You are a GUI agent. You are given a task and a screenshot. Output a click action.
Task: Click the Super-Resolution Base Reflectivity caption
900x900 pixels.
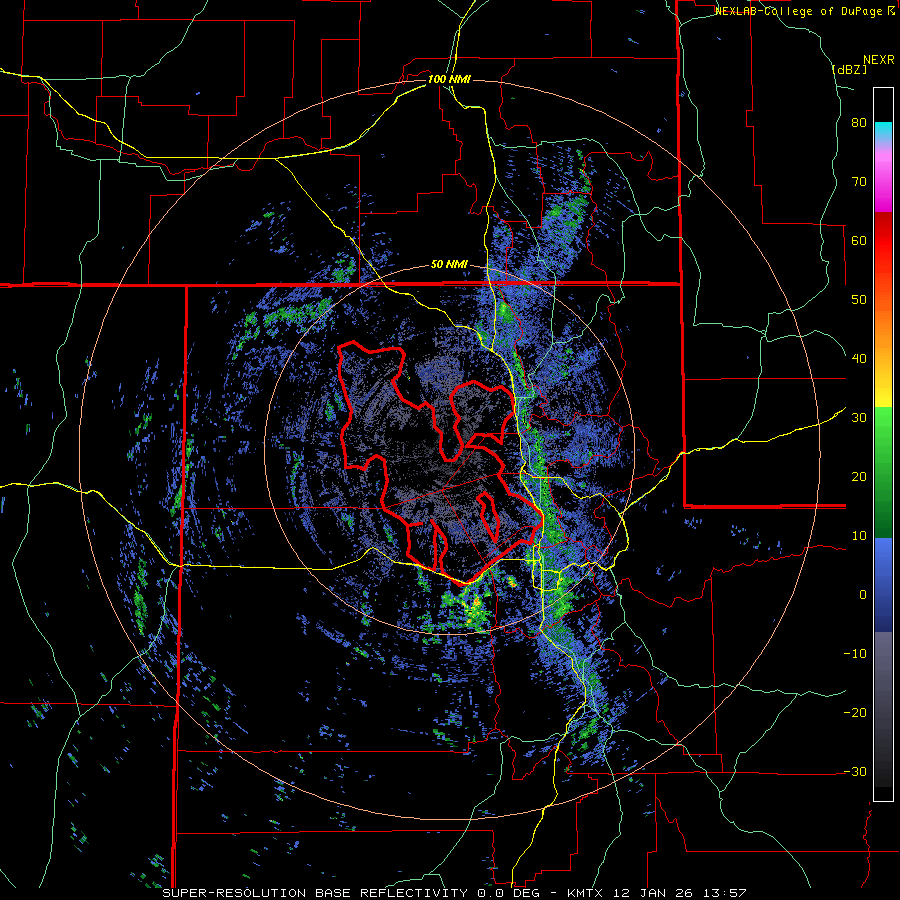click(x=315, y=893)
